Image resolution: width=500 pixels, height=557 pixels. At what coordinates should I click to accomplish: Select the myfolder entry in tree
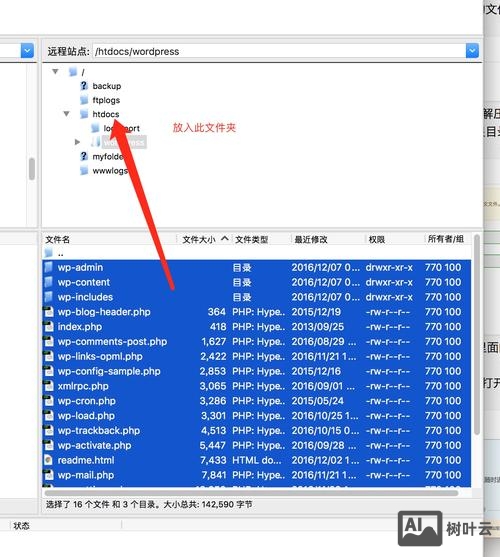click(x=108, y=156)
